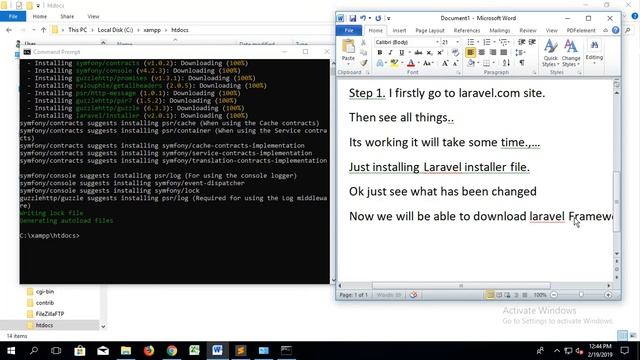Screen dimensions: 640x360
Task: Toggle Subscript formatting
Action: tap(429, 53)
